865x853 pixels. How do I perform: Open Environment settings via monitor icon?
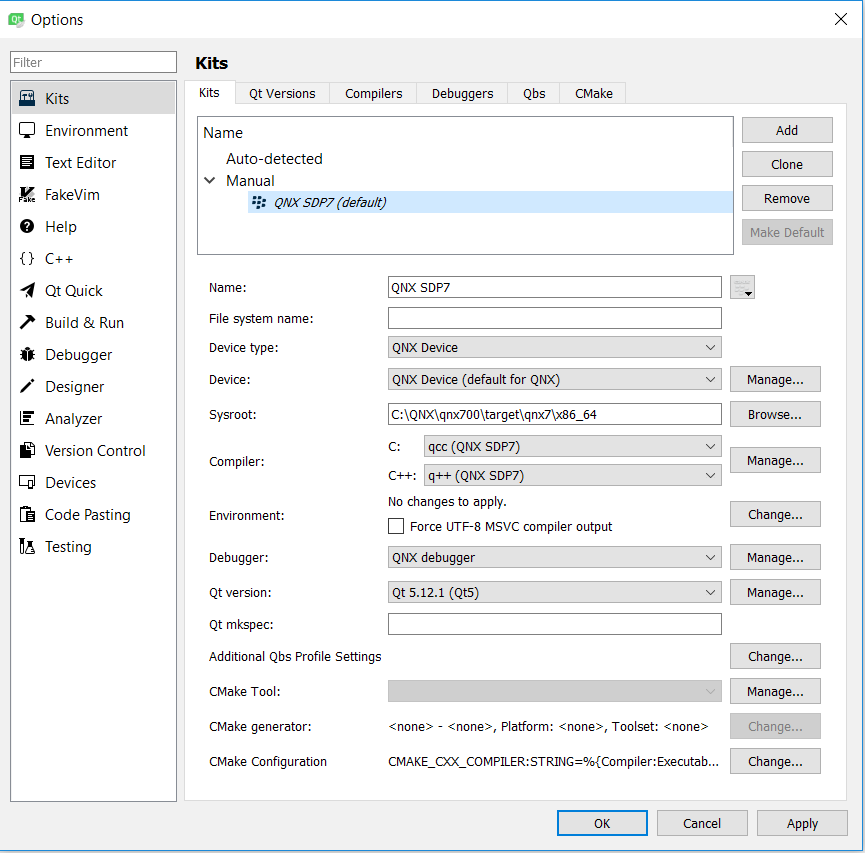click(x=27, y=130)
